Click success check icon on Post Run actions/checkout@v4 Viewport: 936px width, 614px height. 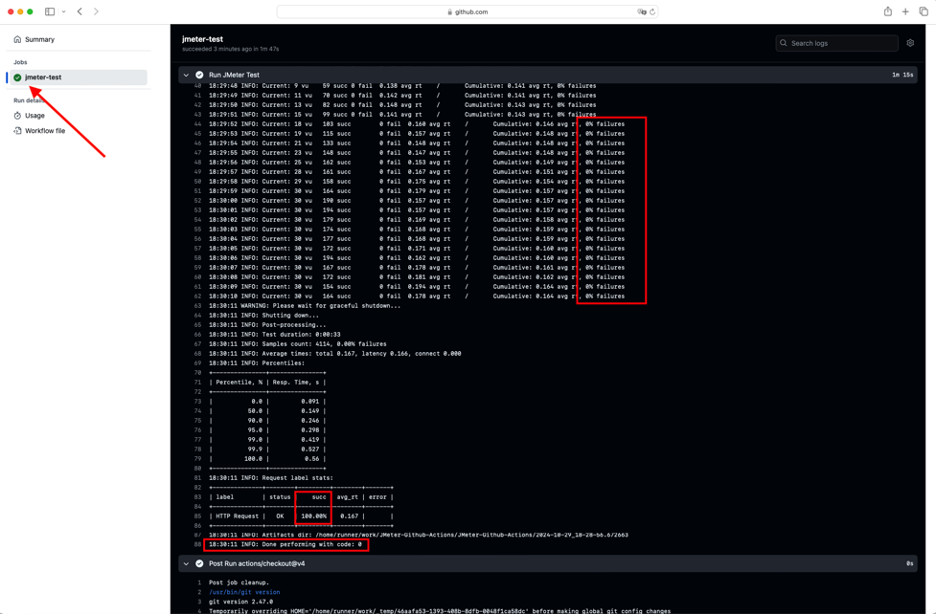pyautogui.click(x=199, y=563)
